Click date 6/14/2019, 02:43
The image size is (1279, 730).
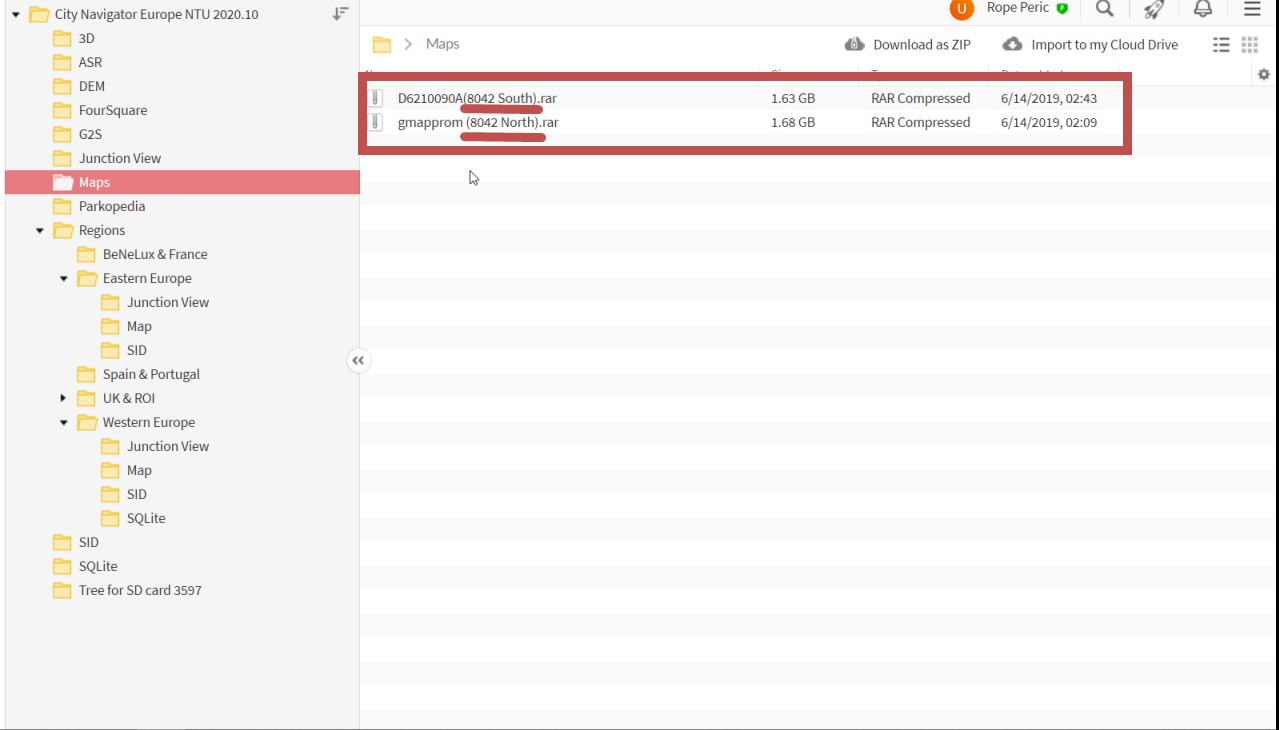(1049, 98)
